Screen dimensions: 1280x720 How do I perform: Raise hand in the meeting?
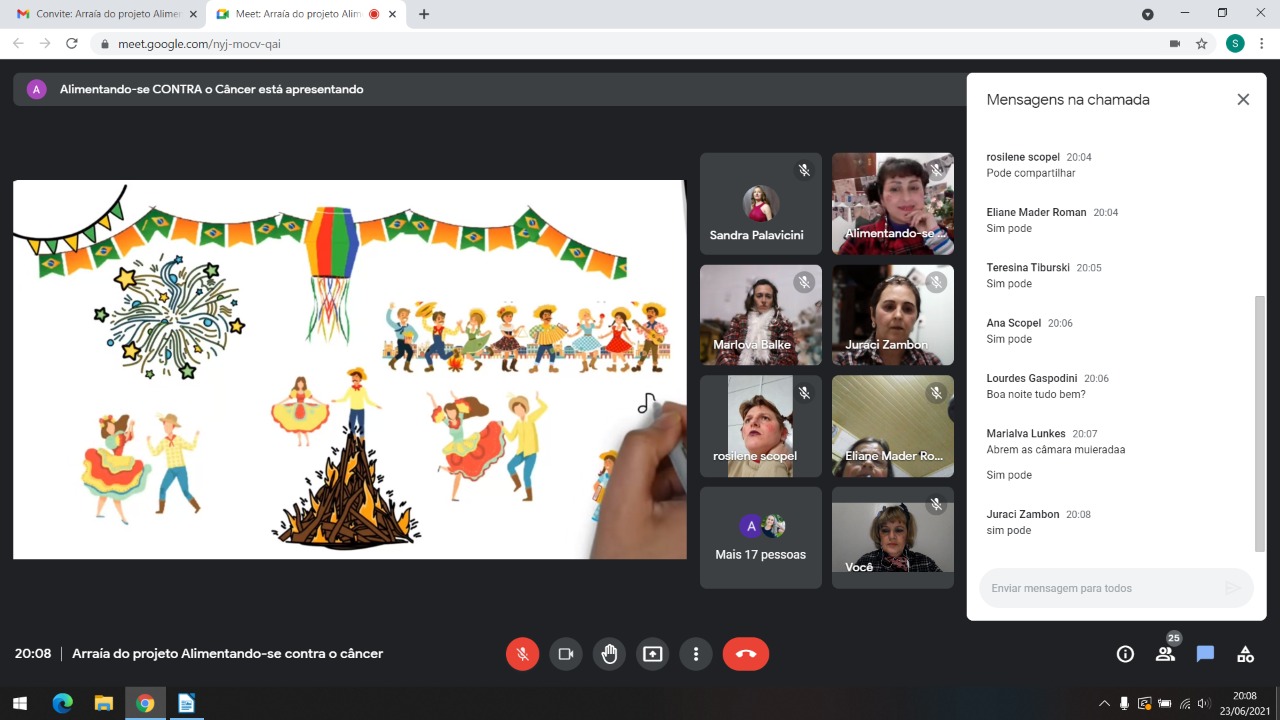click(609, 654)
